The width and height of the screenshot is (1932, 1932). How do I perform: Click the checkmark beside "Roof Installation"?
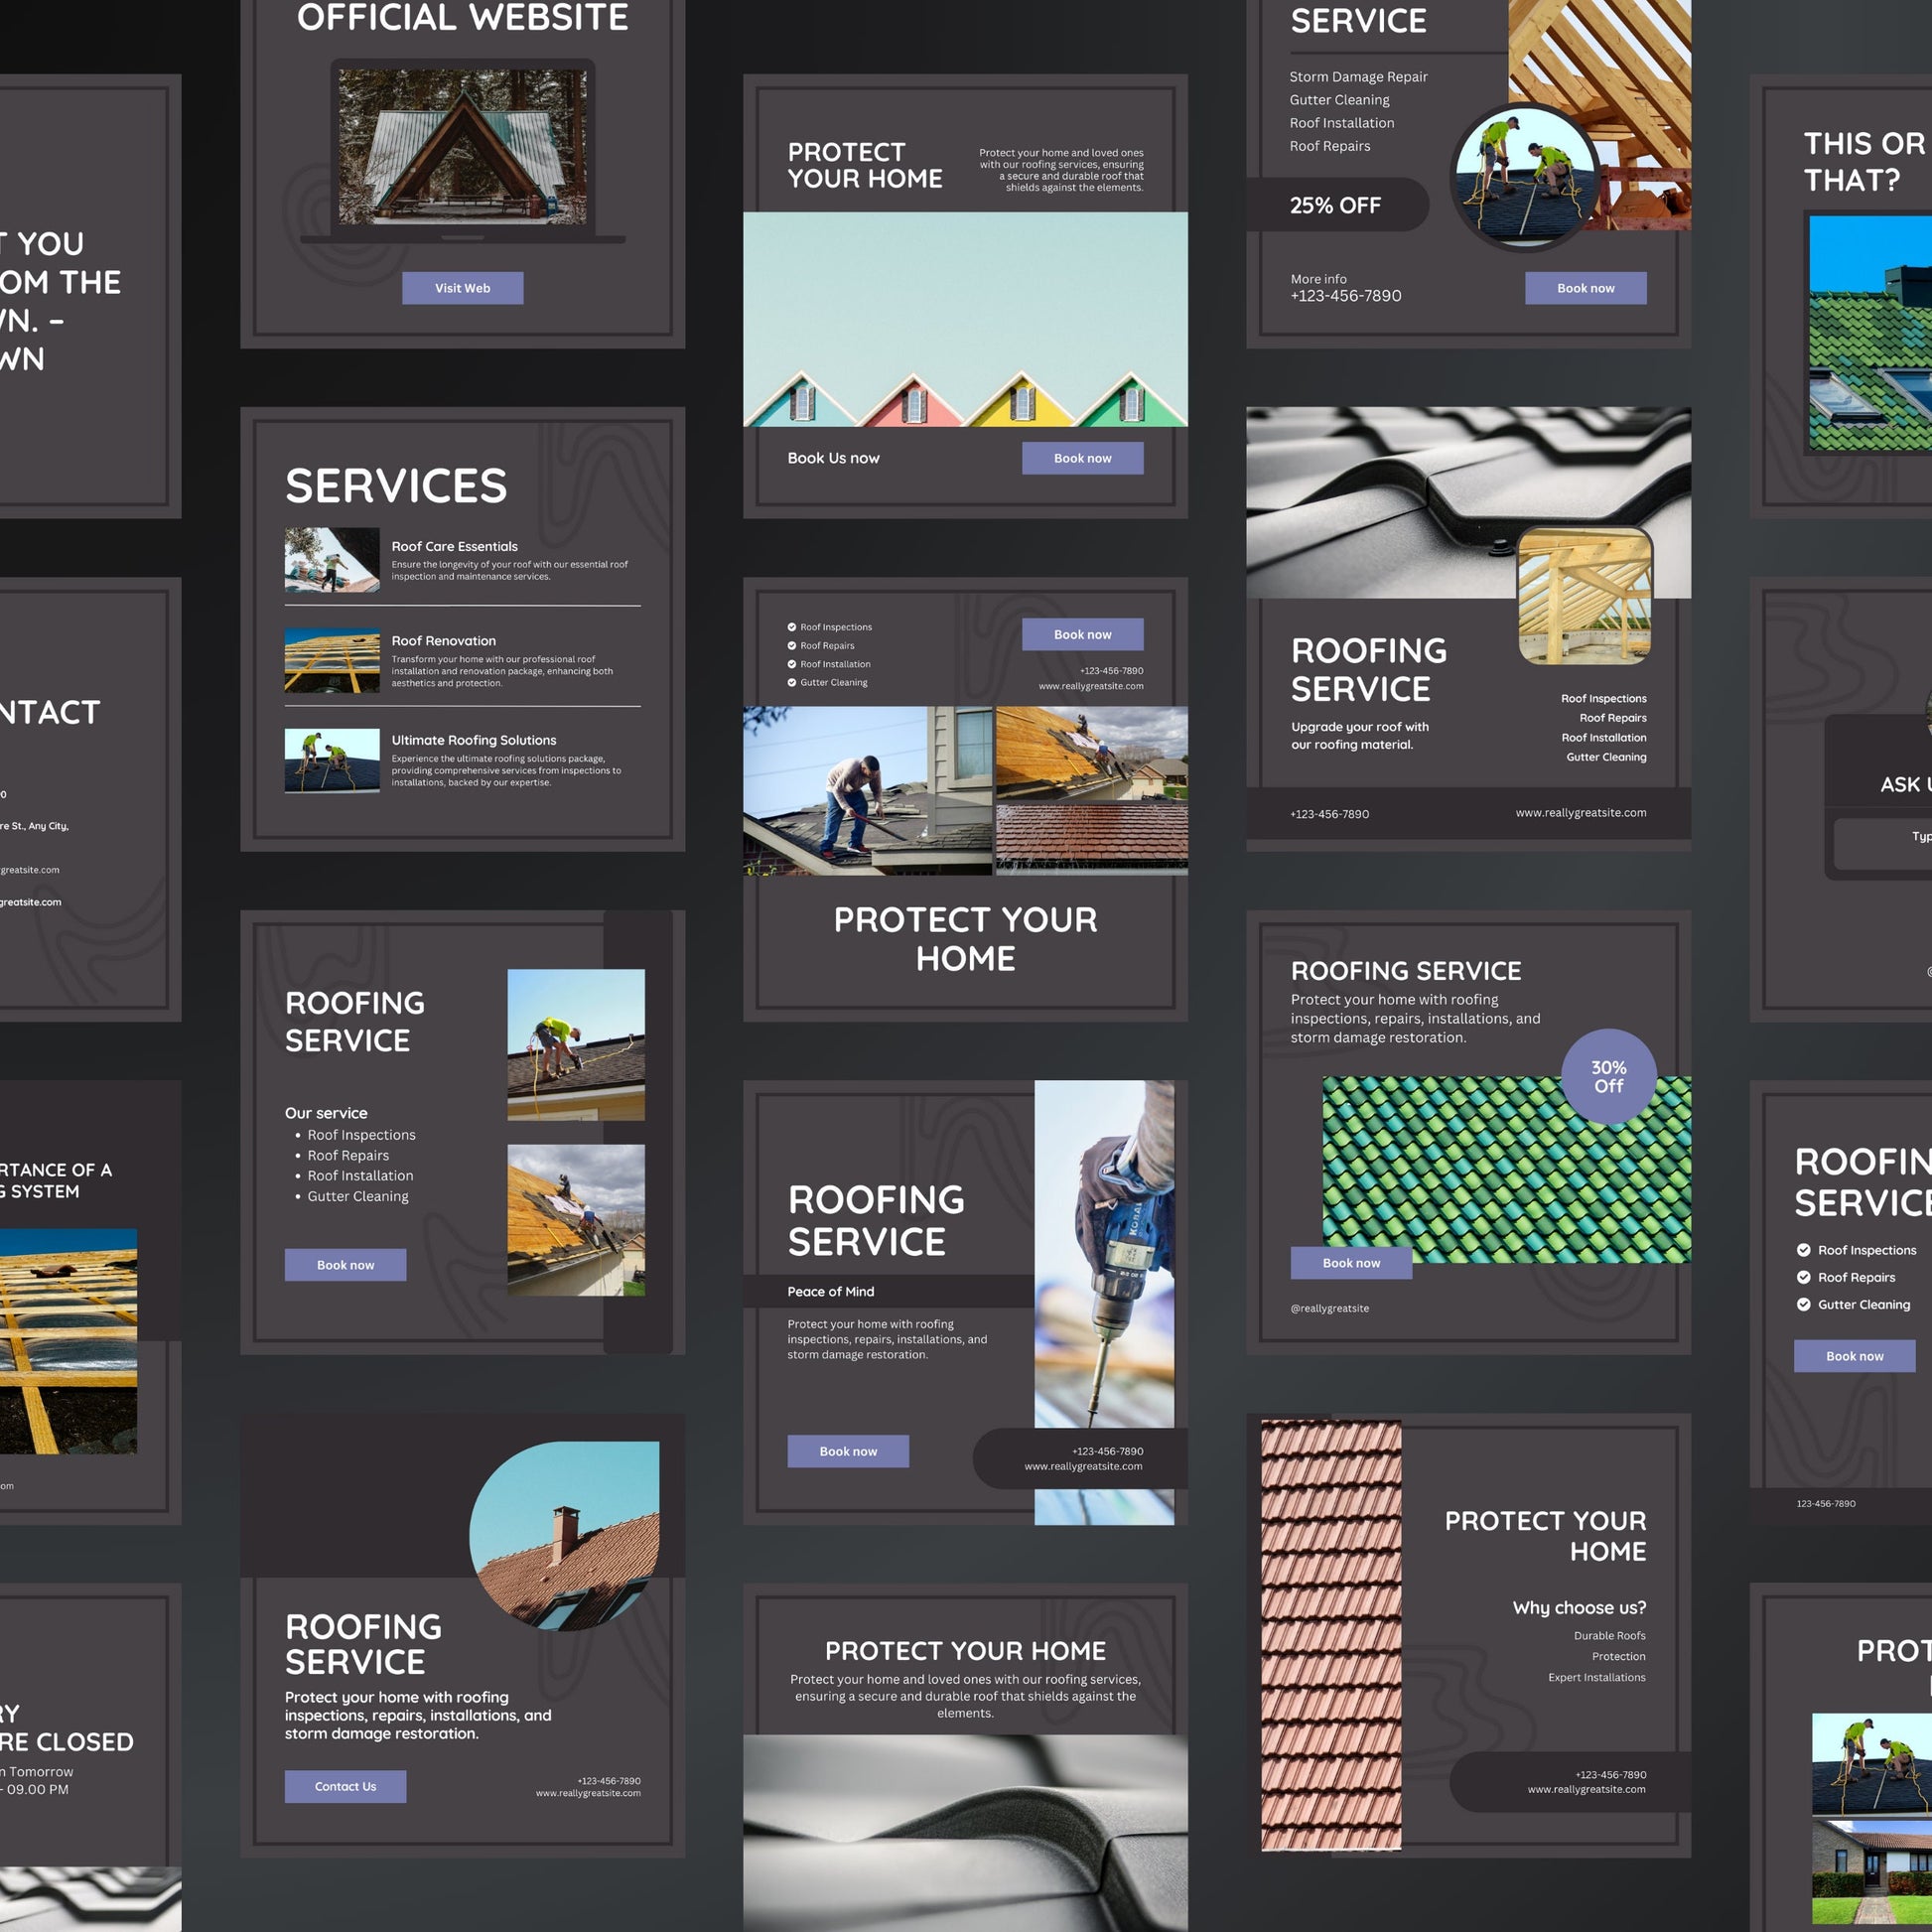pyautogui.click(x=792, y=664)
